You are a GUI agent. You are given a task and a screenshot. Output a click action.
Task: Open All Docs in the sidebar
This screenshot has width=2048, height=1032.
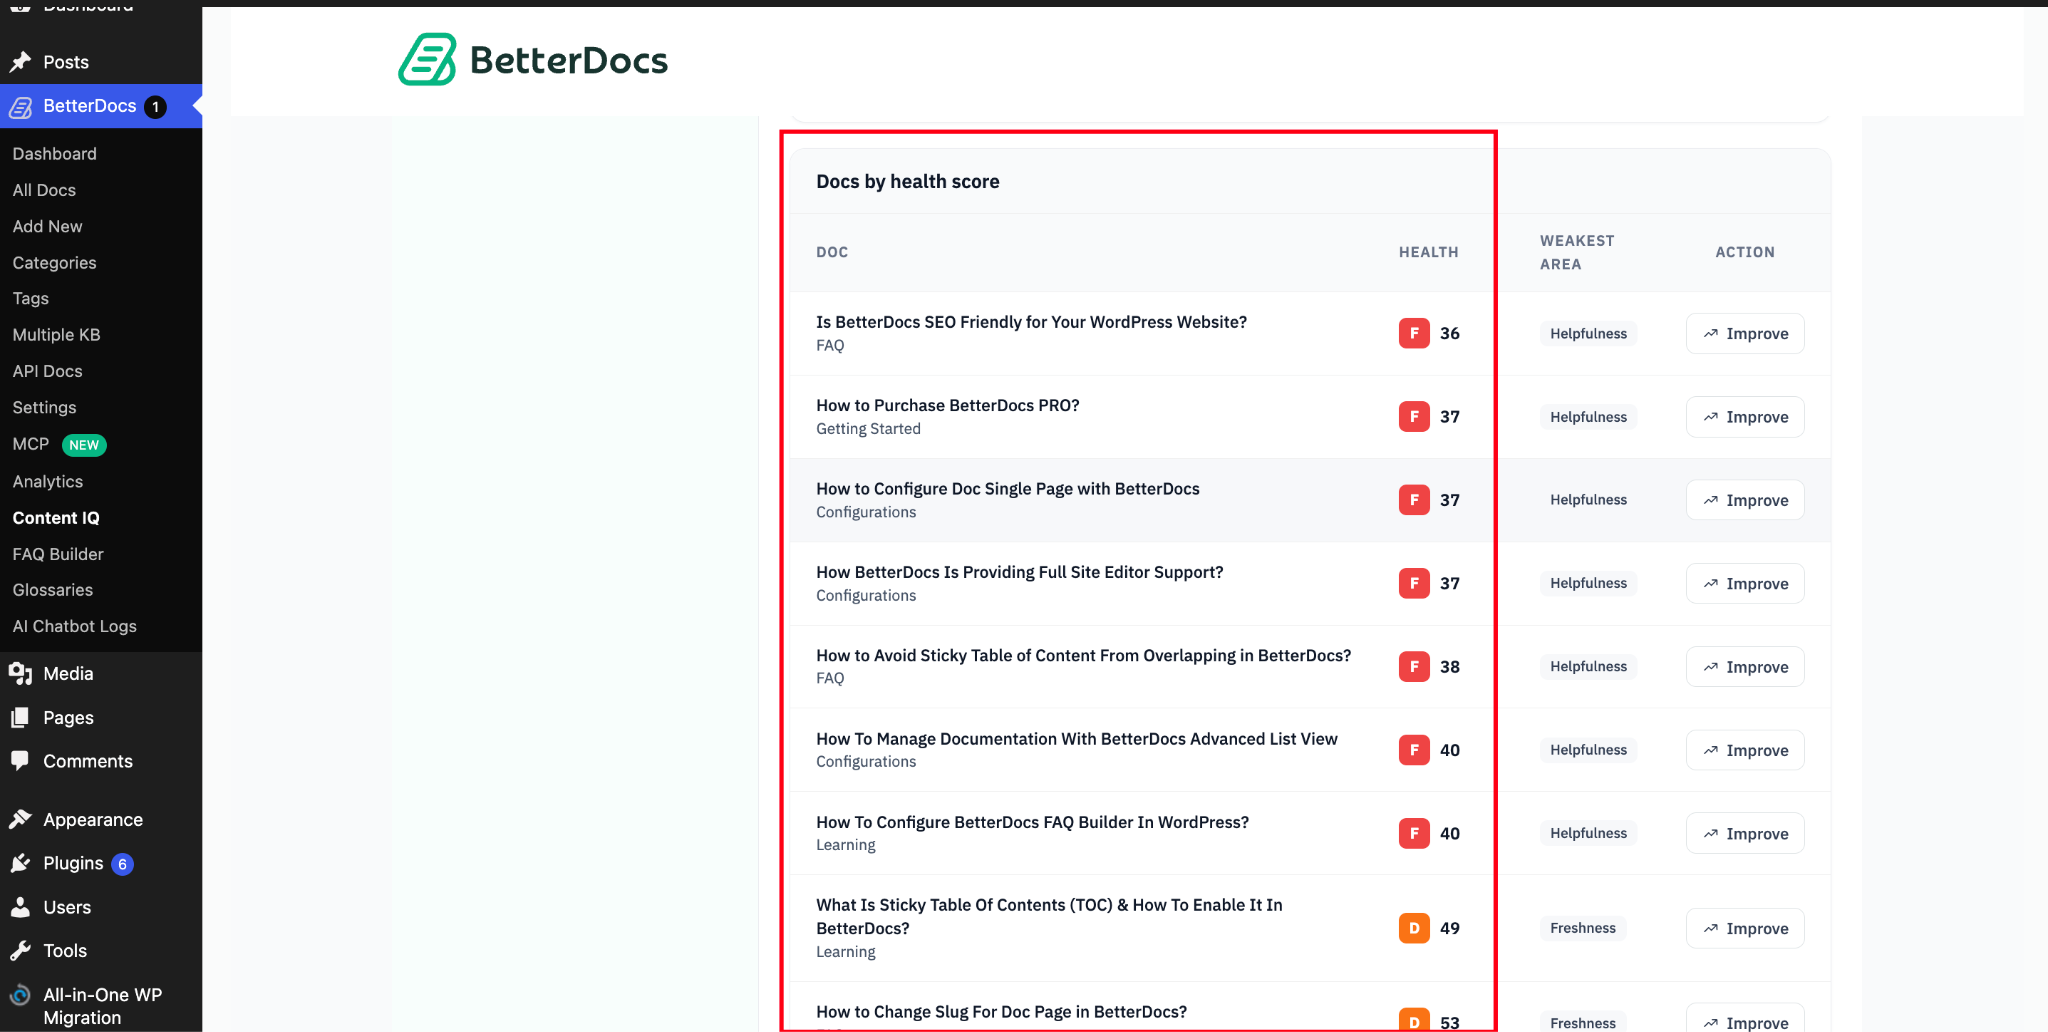point(44,190)
